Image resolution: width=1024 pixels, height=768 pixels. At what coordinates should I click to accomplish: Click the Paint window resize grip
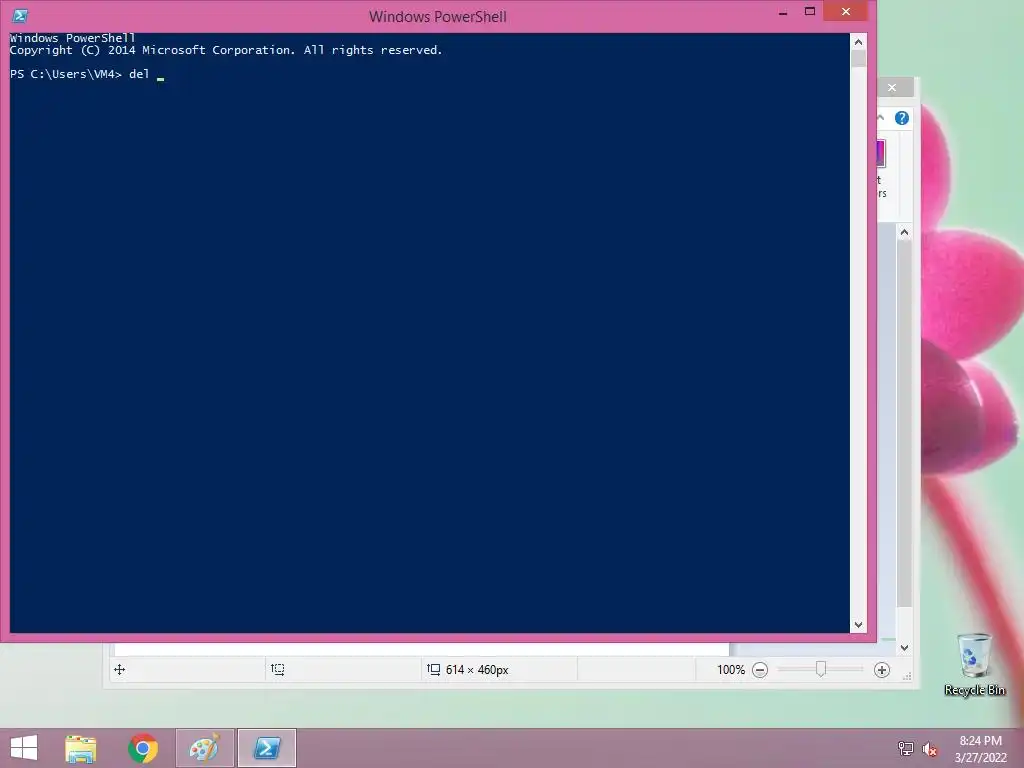(x=907, y=677)
